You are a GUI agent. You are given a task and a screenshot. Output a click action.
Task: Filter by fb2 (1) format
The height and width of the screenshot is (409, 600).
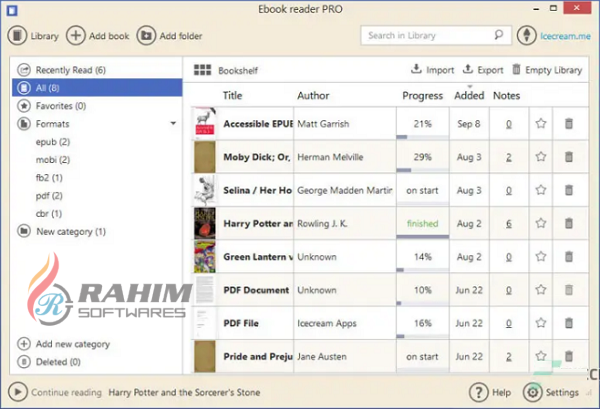pos(49,178)
